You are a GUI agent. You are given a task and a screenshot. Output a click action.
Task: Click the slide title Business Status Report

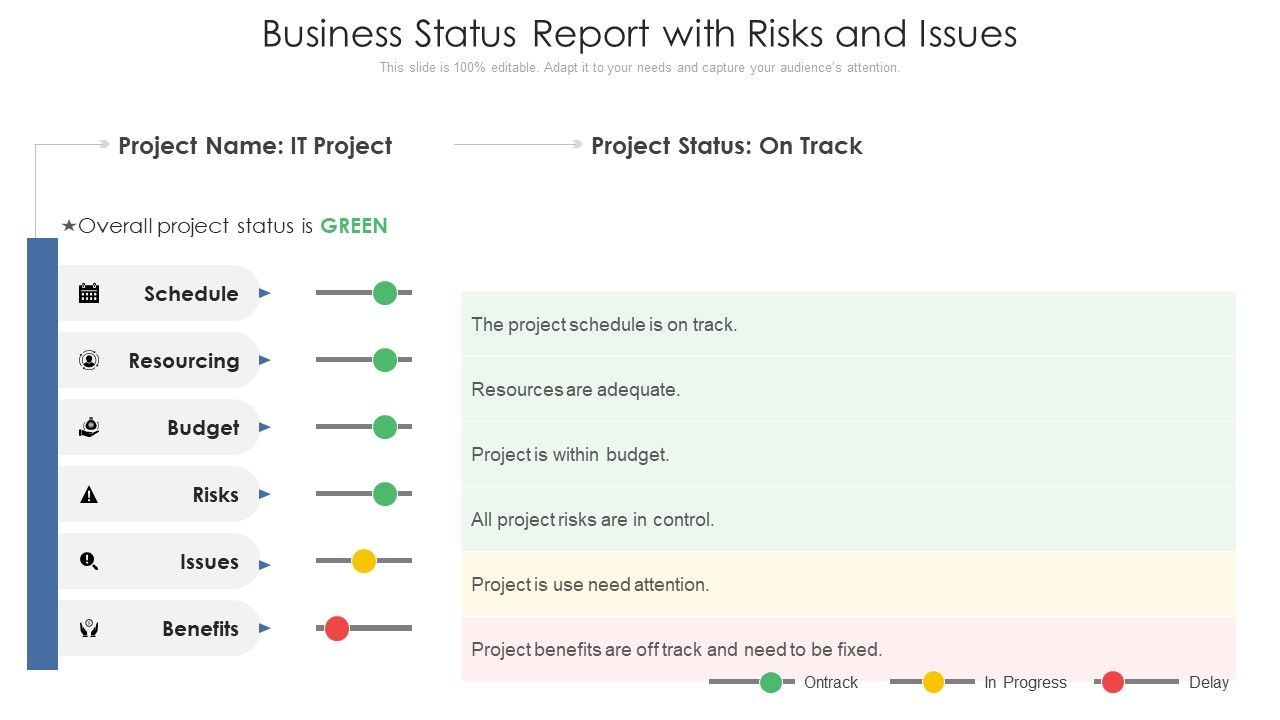640,34
